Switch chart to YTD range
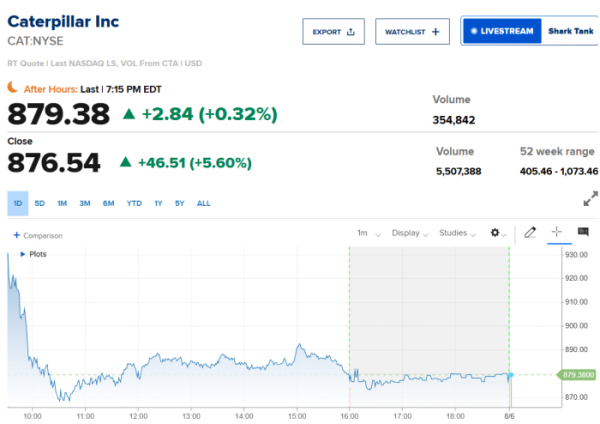600x424 pixels. (134, 203)
